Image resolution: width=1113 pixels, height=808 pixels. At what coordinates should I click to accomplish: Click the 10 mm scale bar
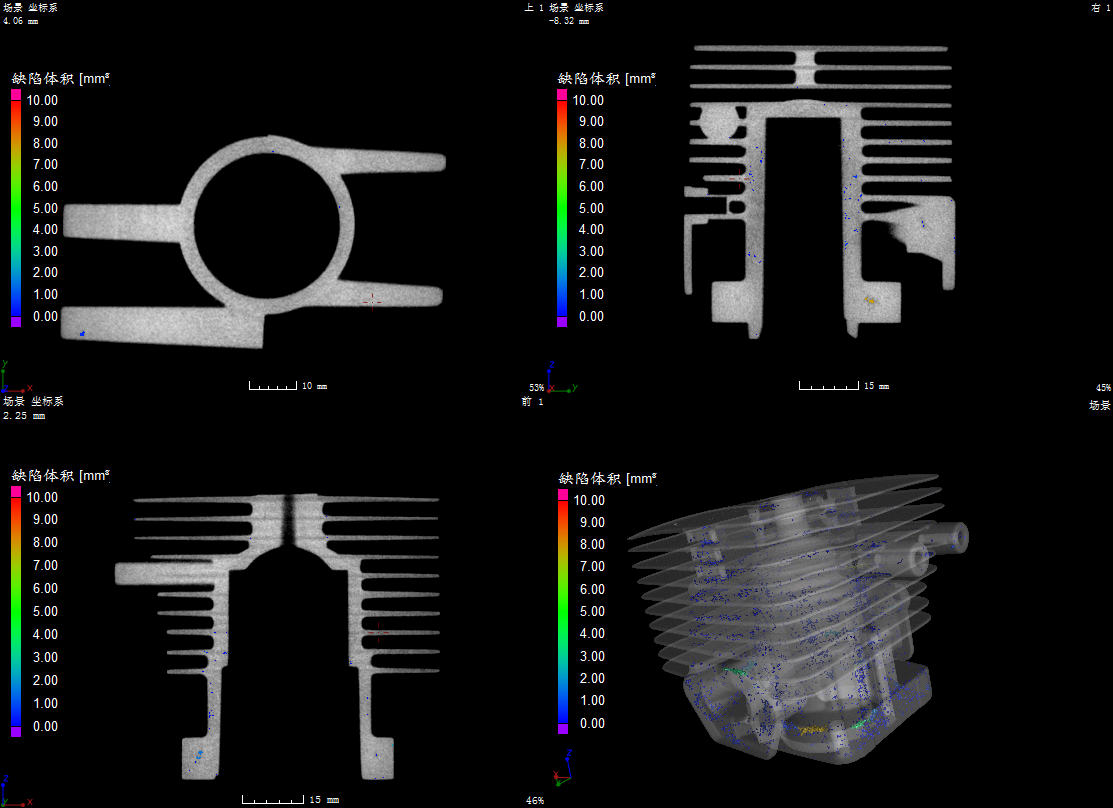pyautogui.click(x=273, y=385)
